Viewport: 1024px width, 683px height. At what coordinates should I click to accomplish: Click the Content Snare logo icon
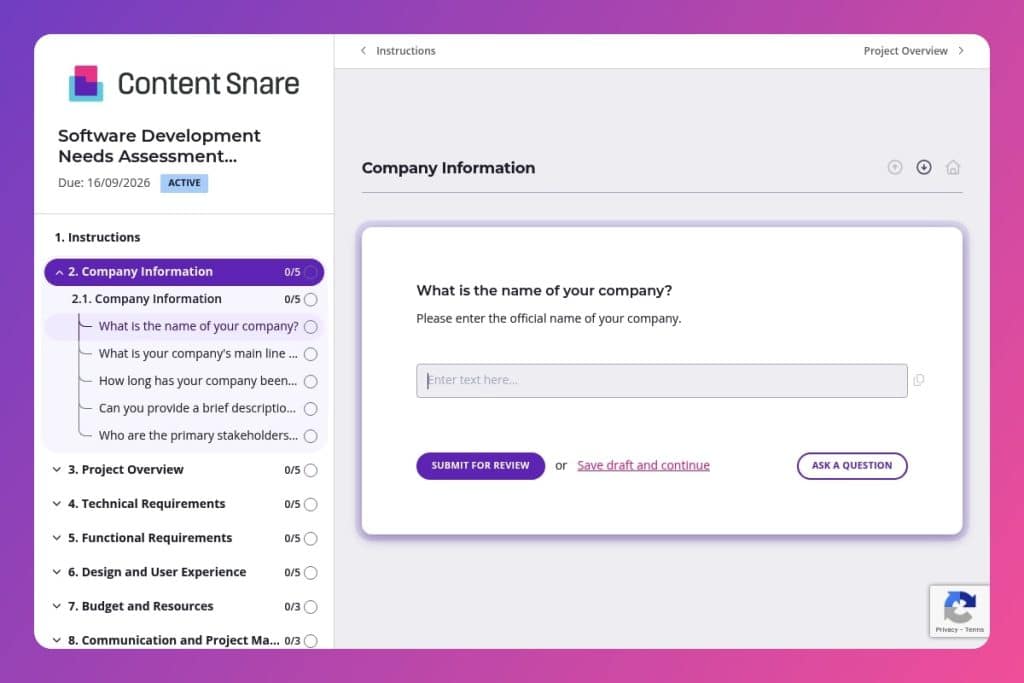pyautogui.click(x=86, y=84)
